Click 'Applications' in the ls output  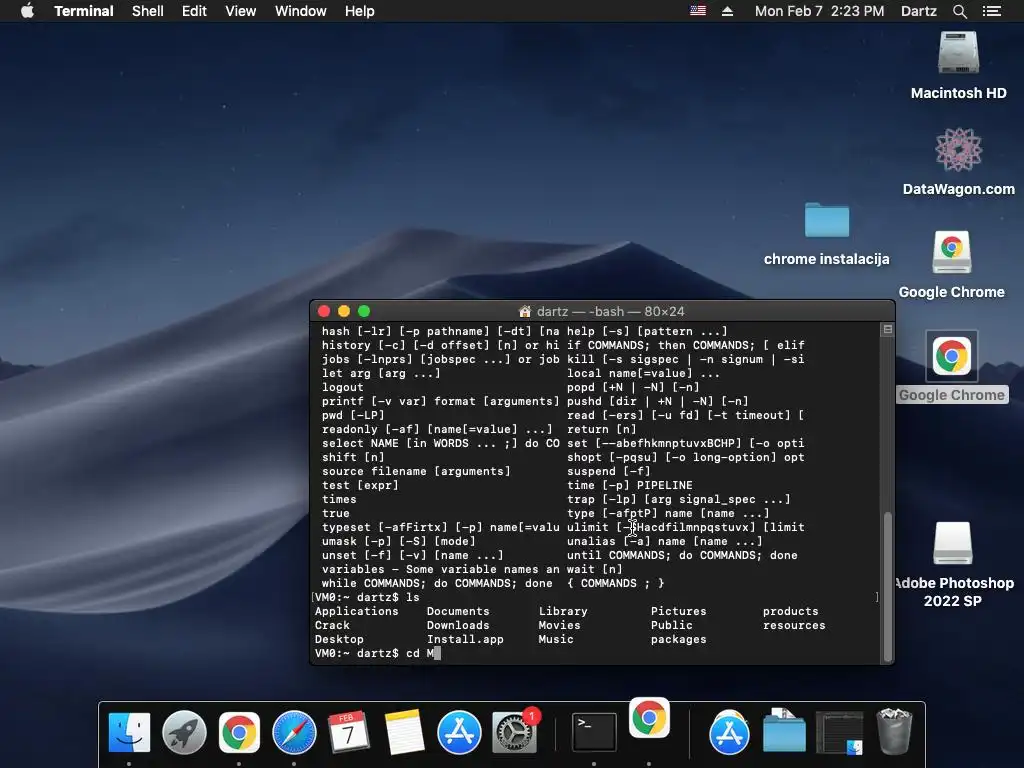pyautogui.click(x=357, y=611)
